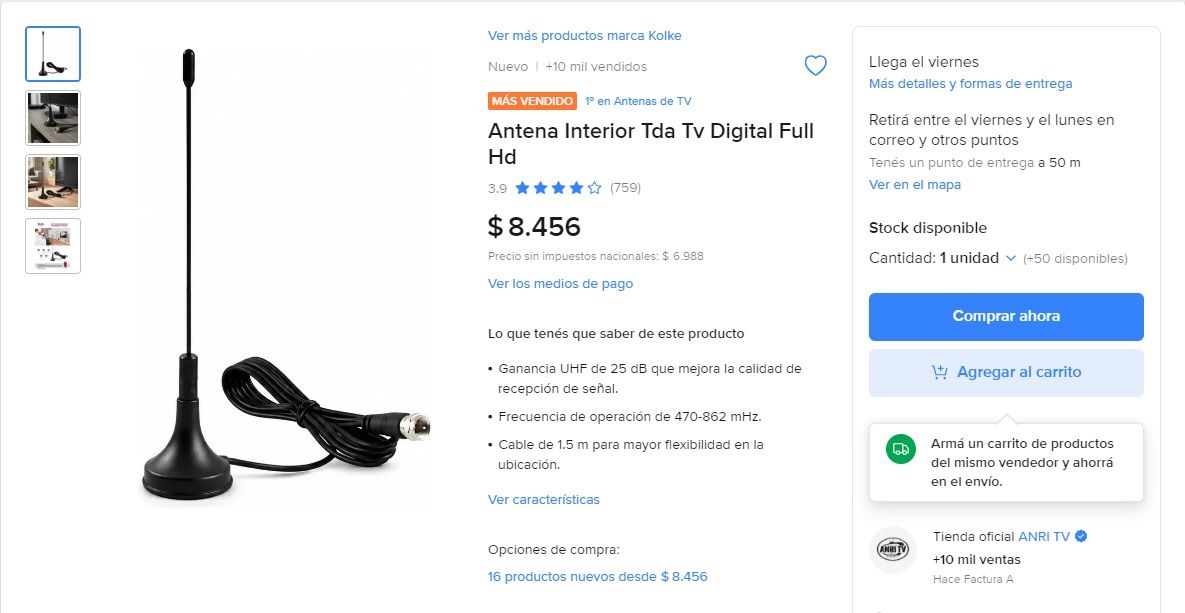Viewport: 1185px width, 613px height.
Task: Click the green shipping truck icon
Action: click(x=900, y=448)
